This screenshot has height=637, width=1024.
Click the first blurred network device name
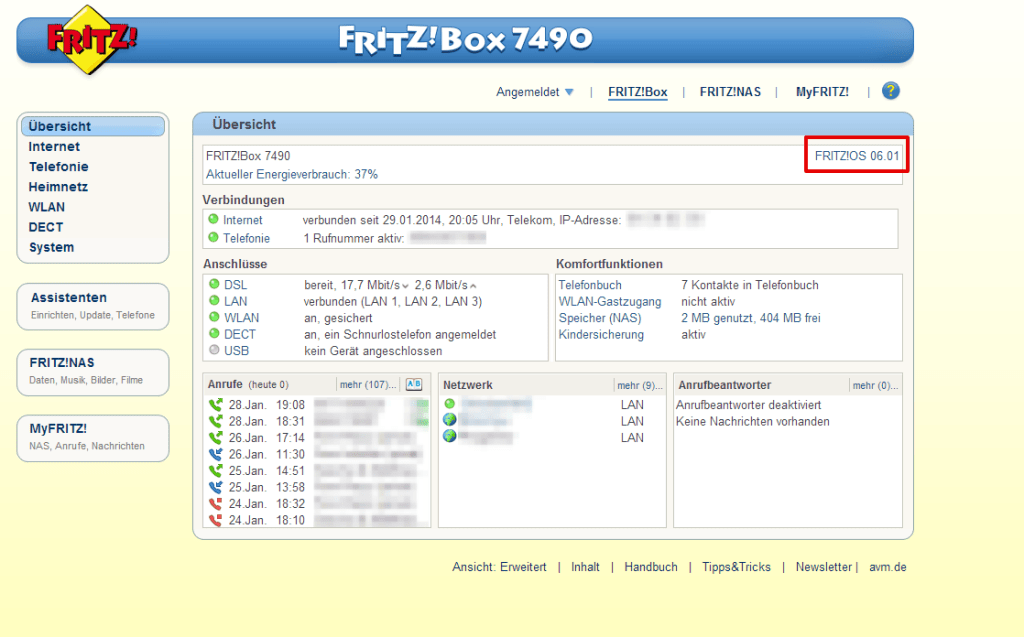pos(496,404)
